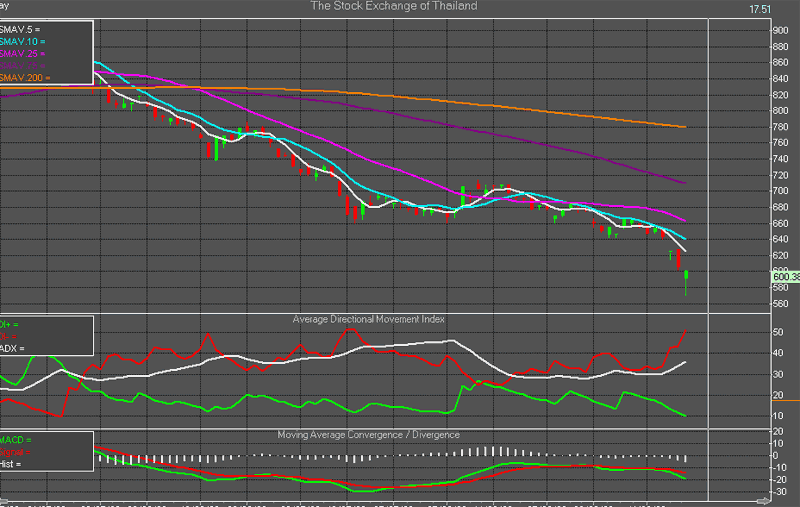Image resolution: width=800 pixels, height=507 pixels.
Task: Click the 900 price axis label
Action: point(780,31)
